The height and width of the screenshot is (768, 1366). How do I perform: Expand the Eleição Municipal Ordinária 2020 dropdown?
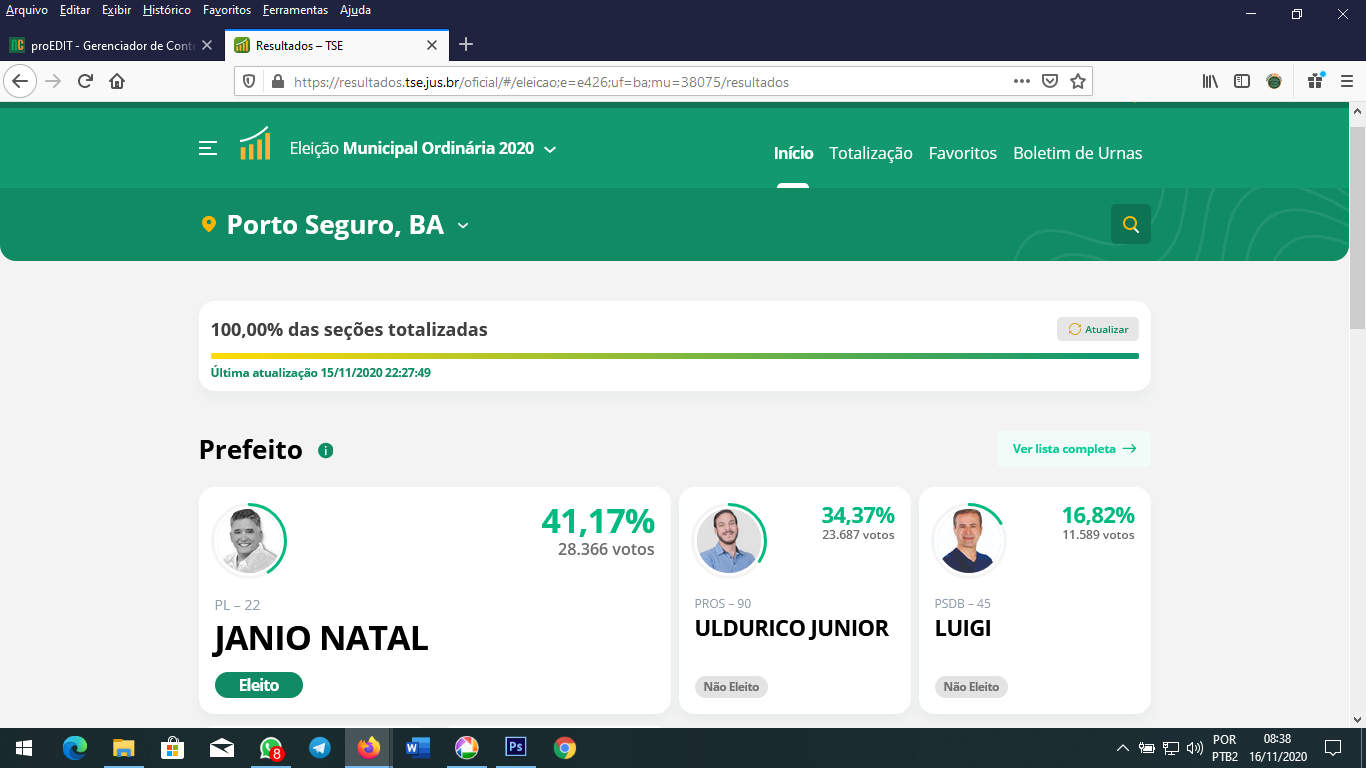[550, 149]
